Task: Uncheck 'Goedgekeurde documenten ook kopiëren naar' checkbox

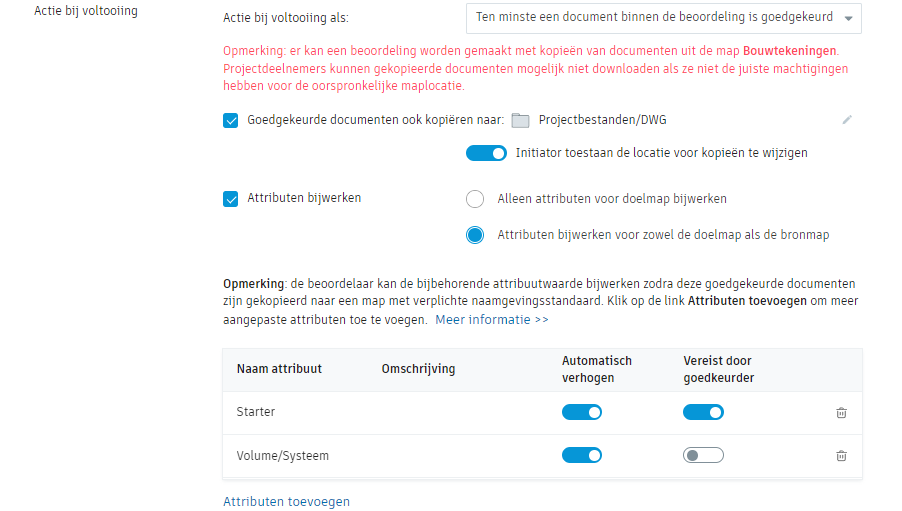Action: [231, 120]
